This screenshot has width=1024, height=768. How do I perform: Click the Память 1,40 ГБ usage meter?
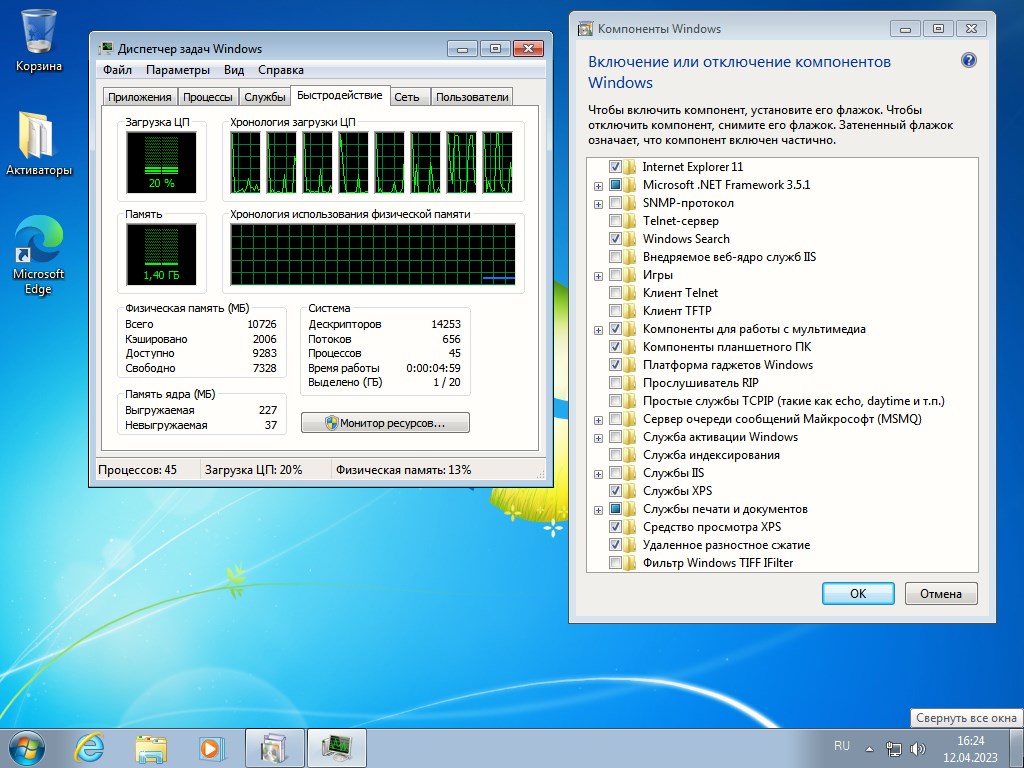tap(161, 255)
